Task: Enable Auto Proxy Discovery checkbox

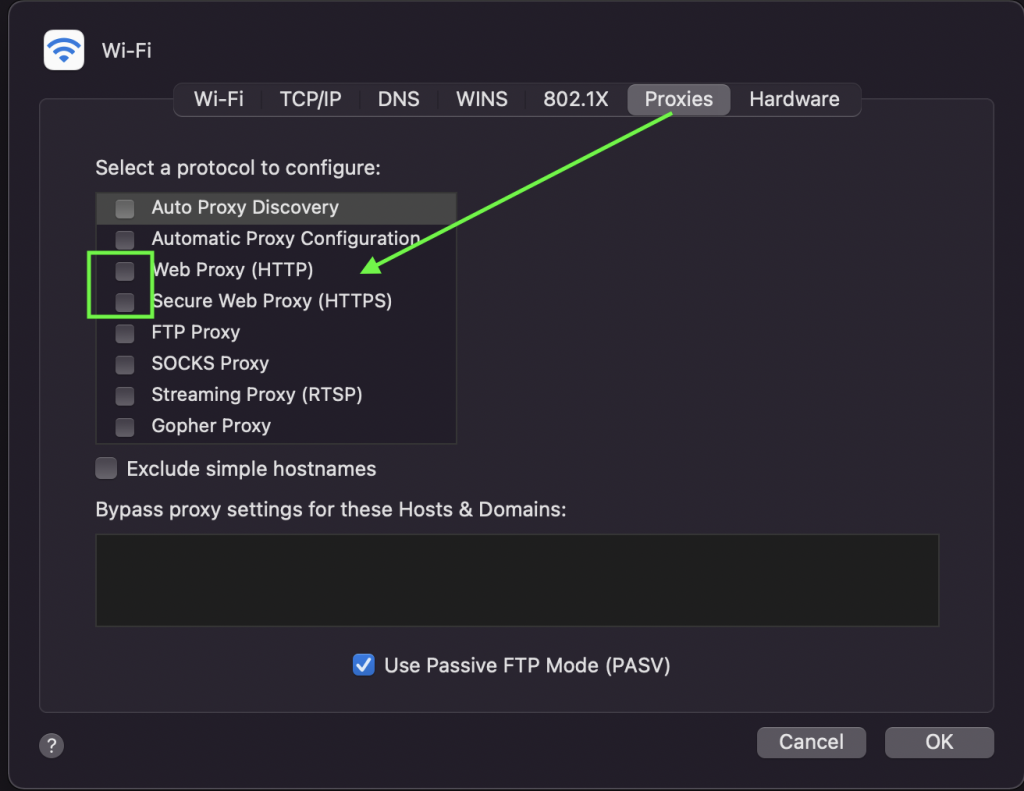Action: (x=125, y=208)
